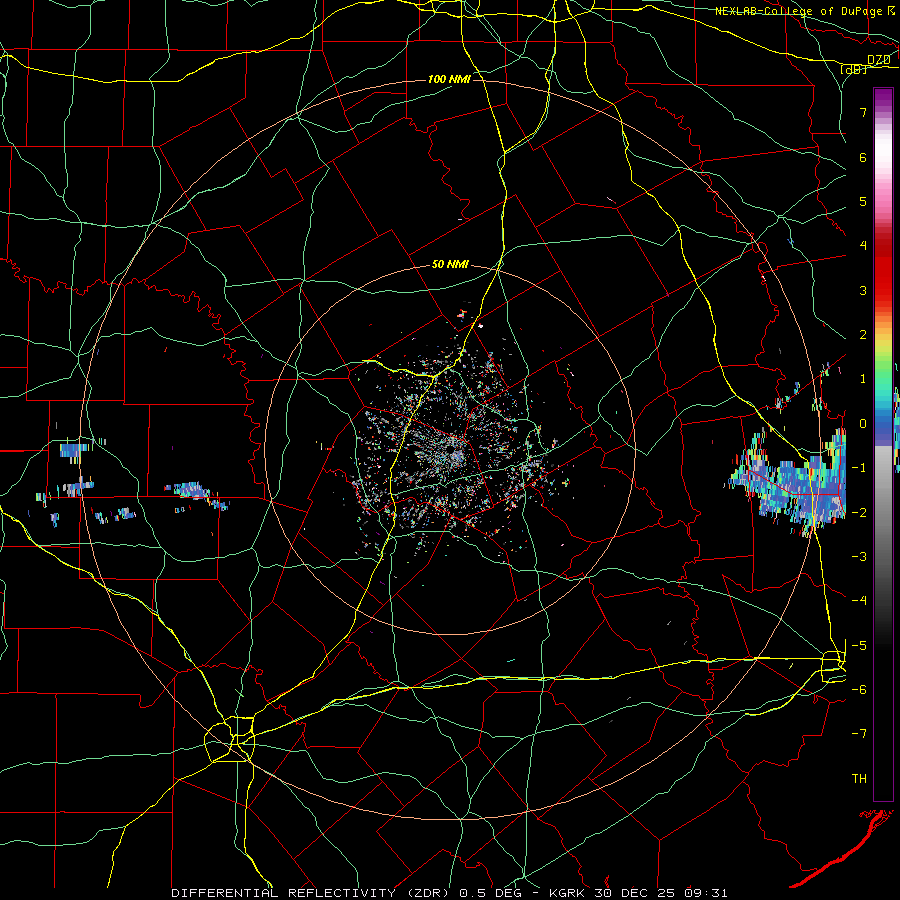Click the "3" value on the color scale
Viewport: 900px width, 900px height.
pyautogui.click(x=863, y=290)
